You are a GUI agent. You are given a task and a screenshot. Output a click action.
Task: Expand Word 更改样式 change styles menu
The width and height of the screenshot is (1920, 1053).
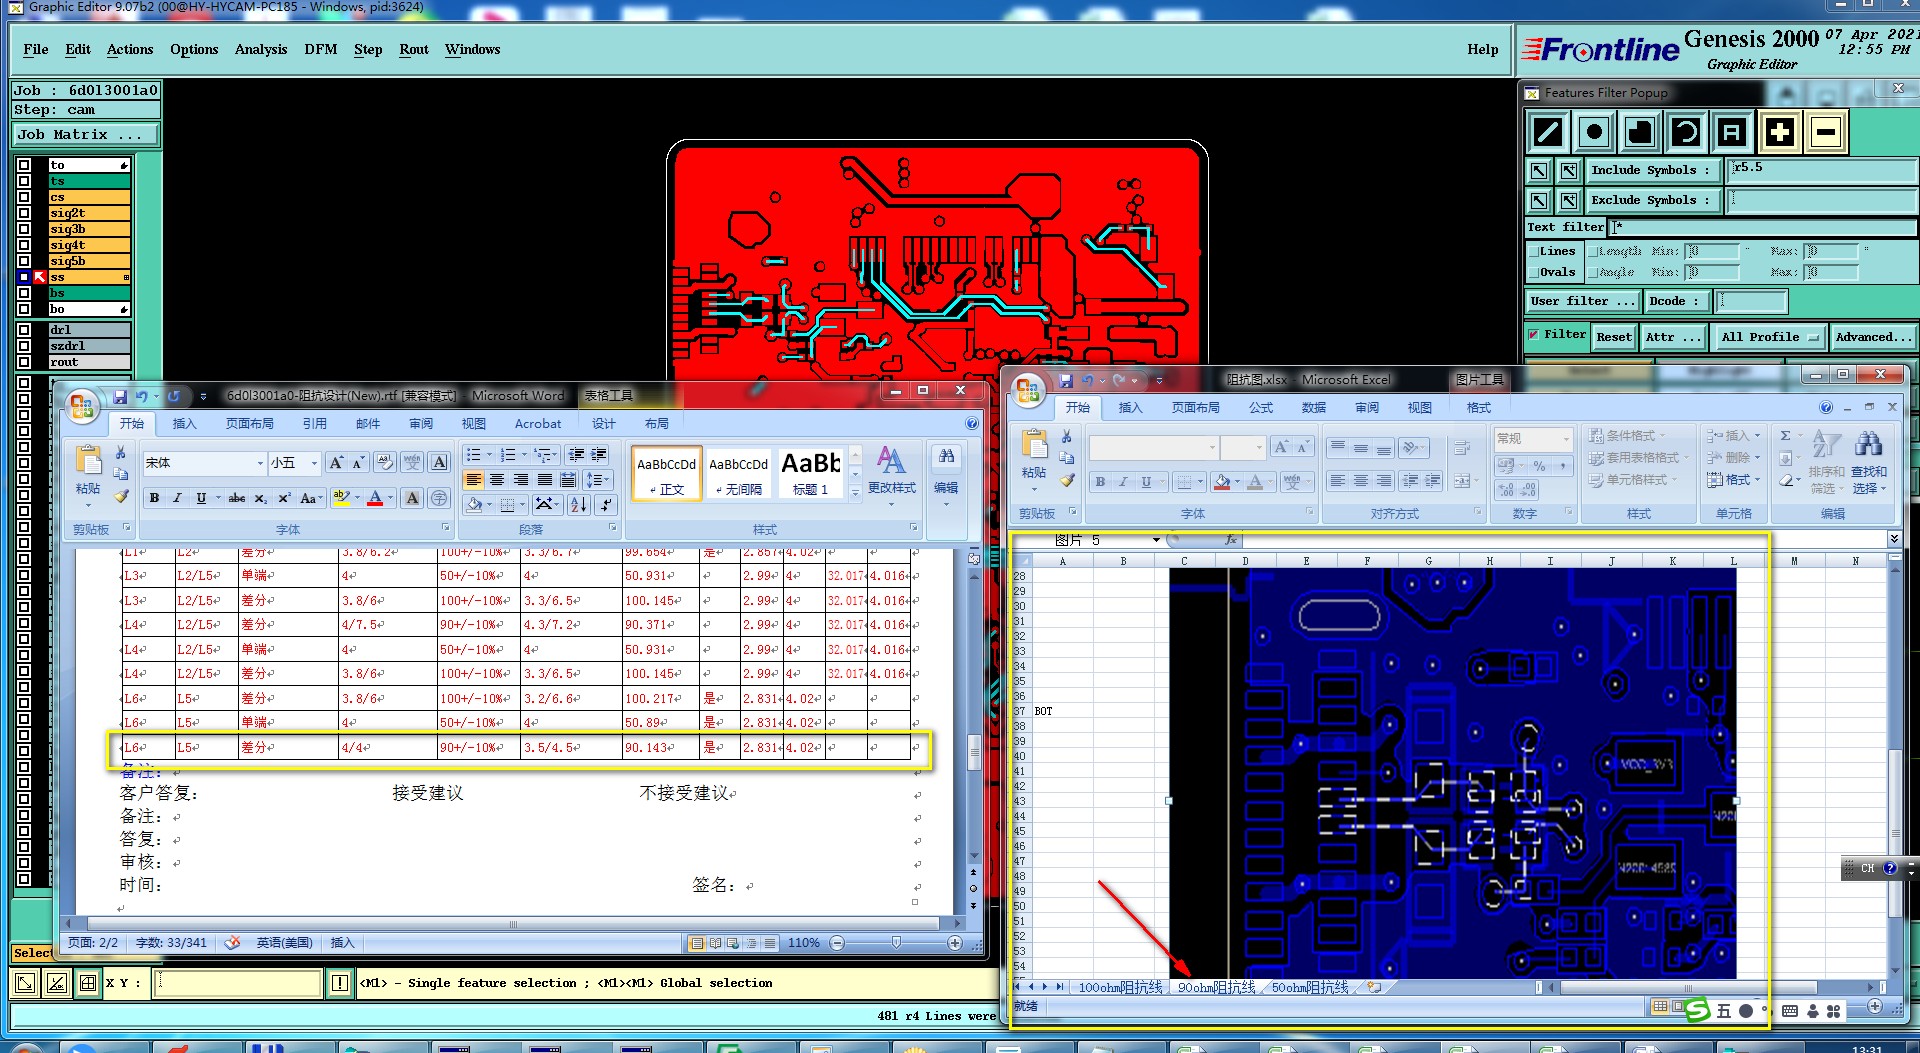pyautogui.click(x=891, y=474)
